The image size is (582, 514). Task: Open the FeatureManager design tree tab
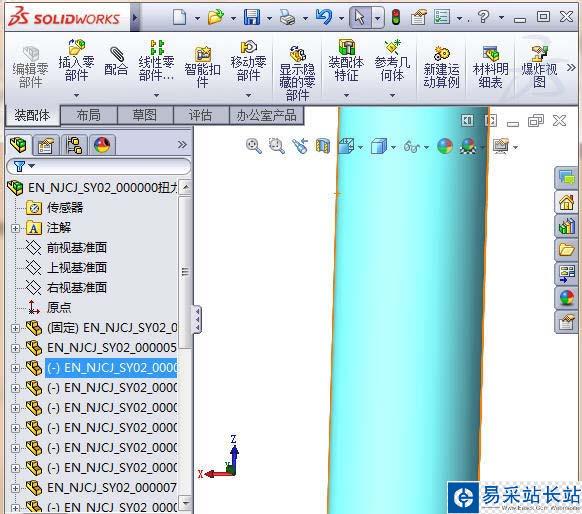click(18, 144)
